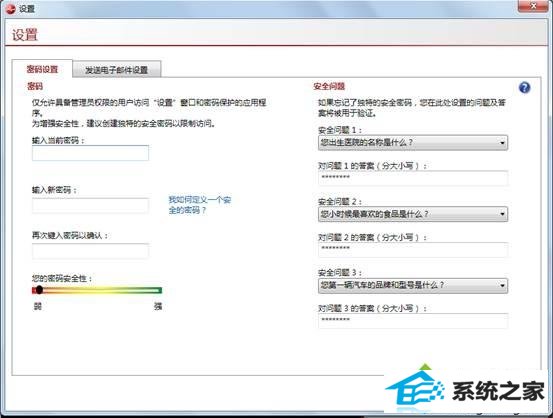This screenshot has height=418, width=553.
Task: Click the password strength slider knob
Action: (x=39, y=290)
